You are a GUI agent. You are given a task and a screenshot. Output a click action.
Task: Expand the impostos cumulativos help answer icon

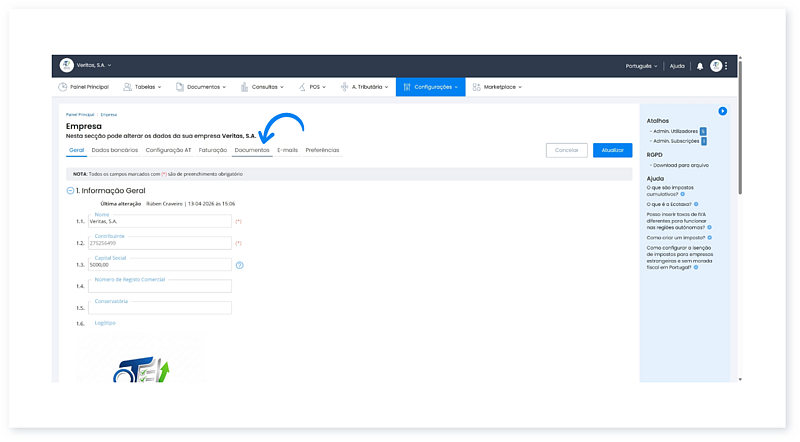(683, 194)
